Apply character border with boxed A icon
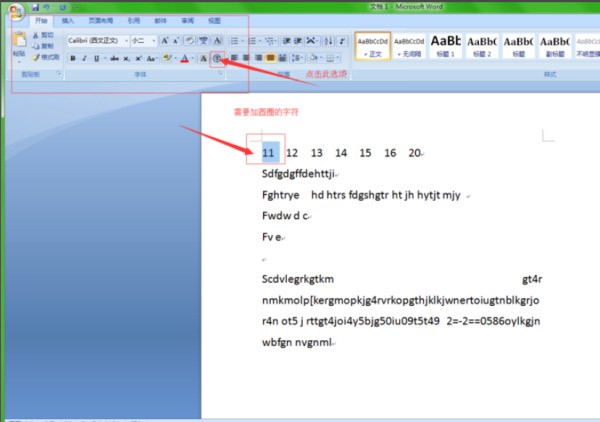The height and width of the screenshot is (422, 600). click(217, 40)
